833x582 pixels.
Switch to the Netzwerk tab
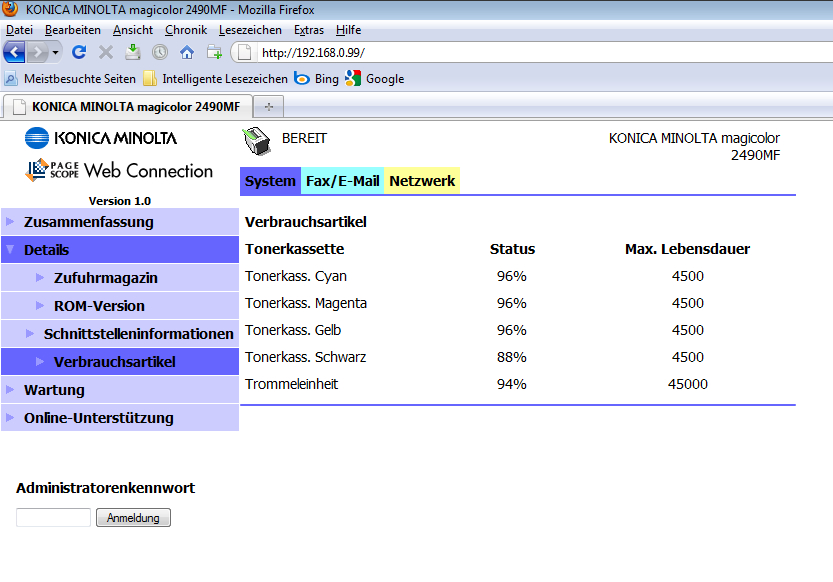[422, 181]
